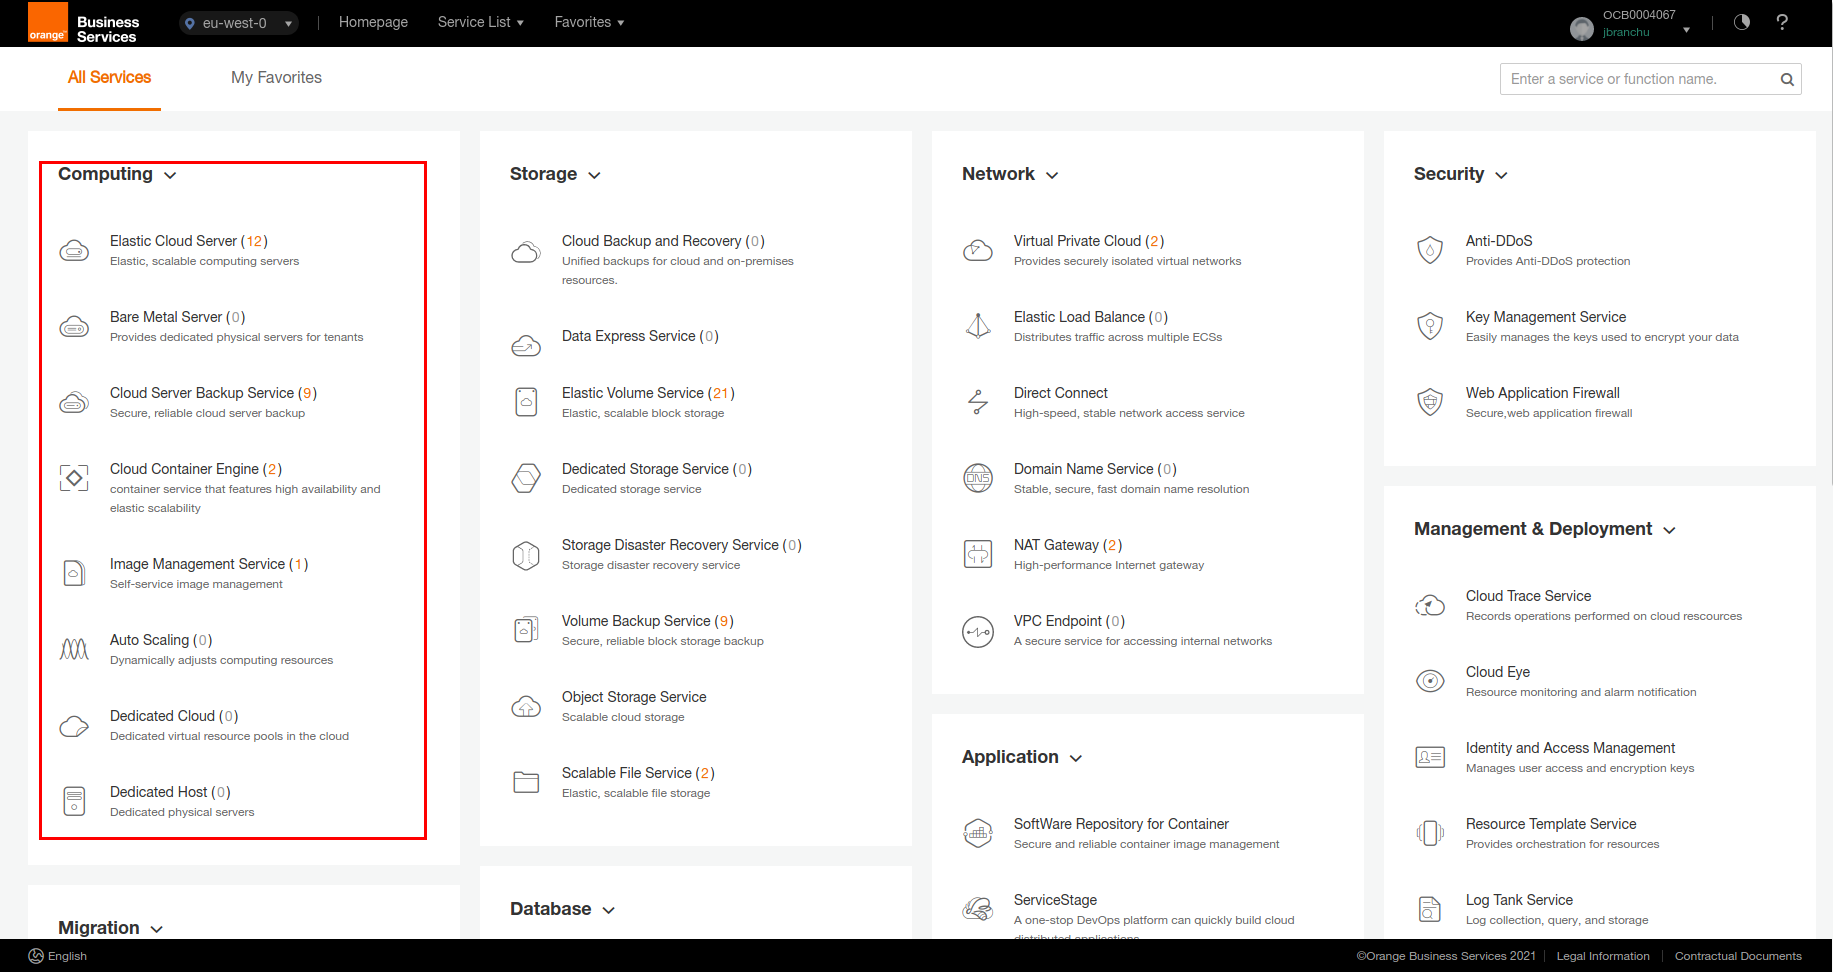Switch to the My Favorites tab

pos(276,78)
